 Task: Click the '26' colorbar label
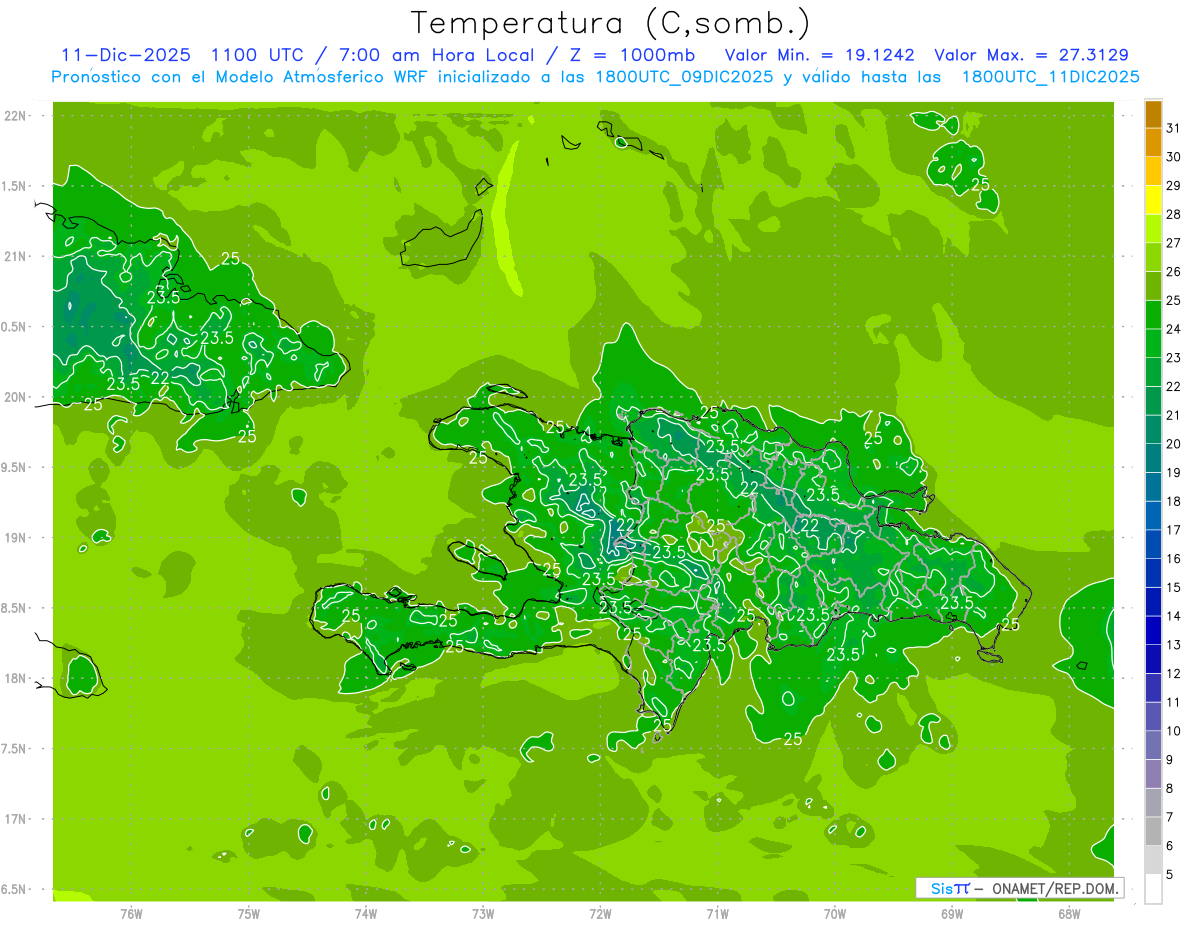coord(1173,271)
